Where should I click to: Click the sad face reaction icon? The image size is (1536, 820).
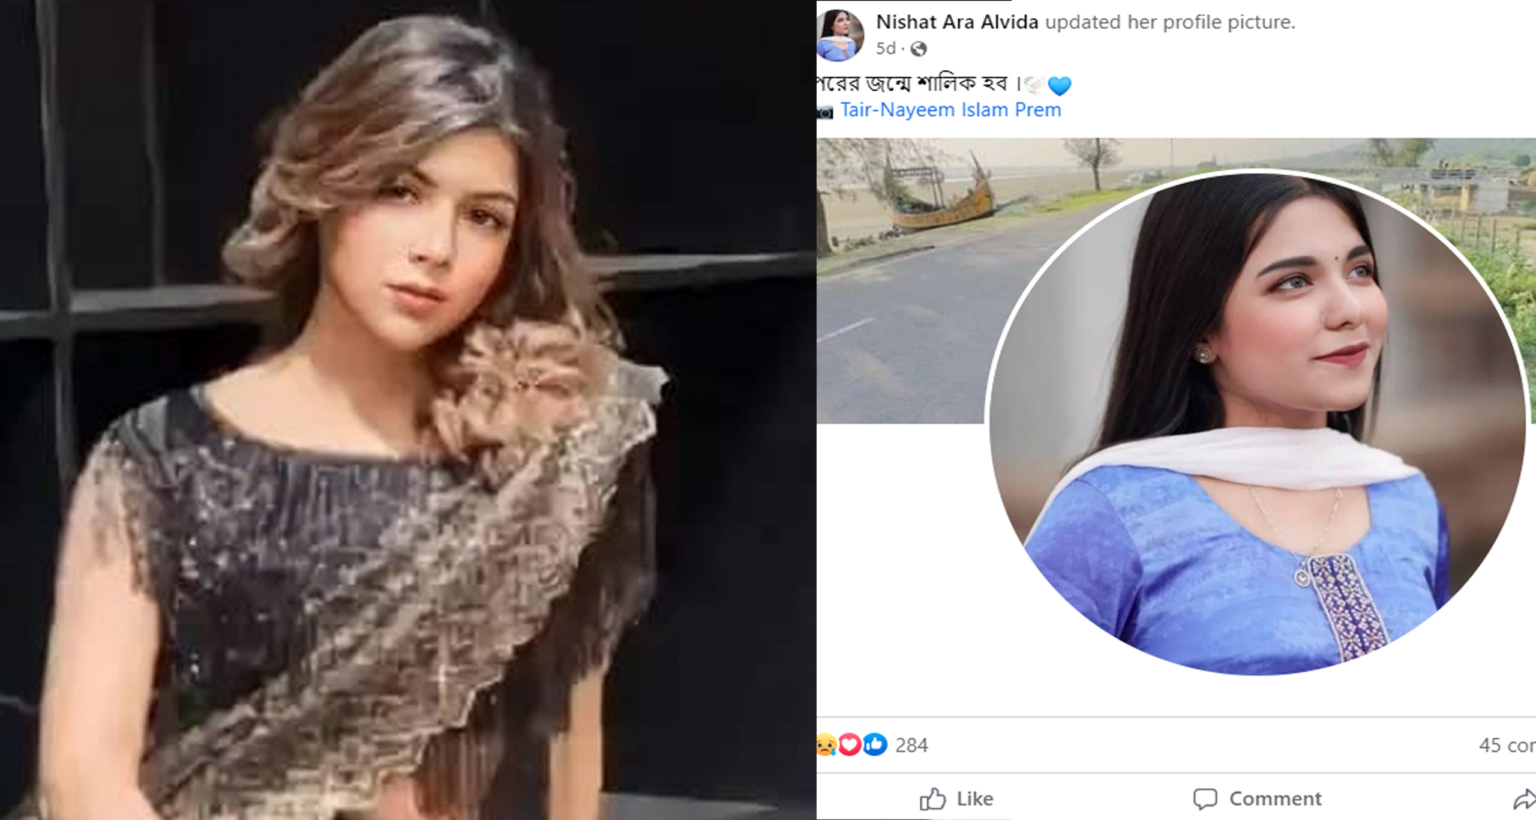(826, 745)
